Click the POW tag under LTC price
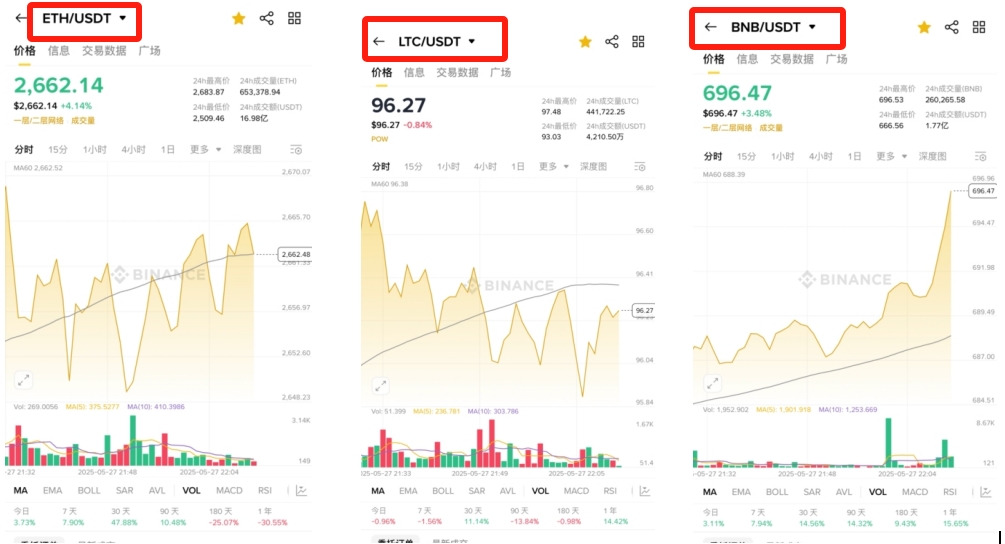This screenshot has height=544, width=1005. pyautogui.click(x=379, y=139)
